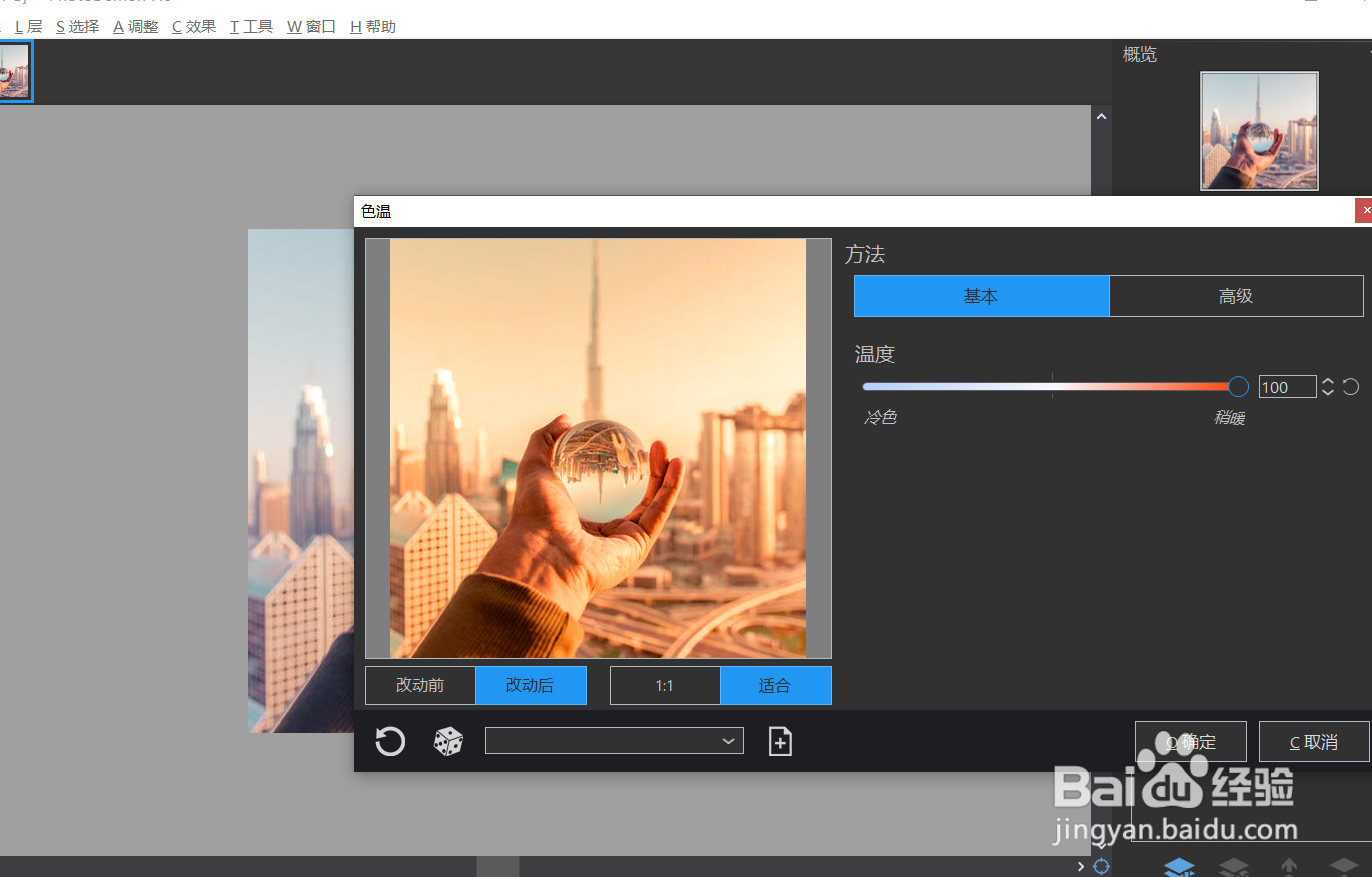Image resolution: width=1372 pixels, height=877 pixels.
Task: Set preview zoom to 适合
Action: pyautogui.click(x=775, y=685)
